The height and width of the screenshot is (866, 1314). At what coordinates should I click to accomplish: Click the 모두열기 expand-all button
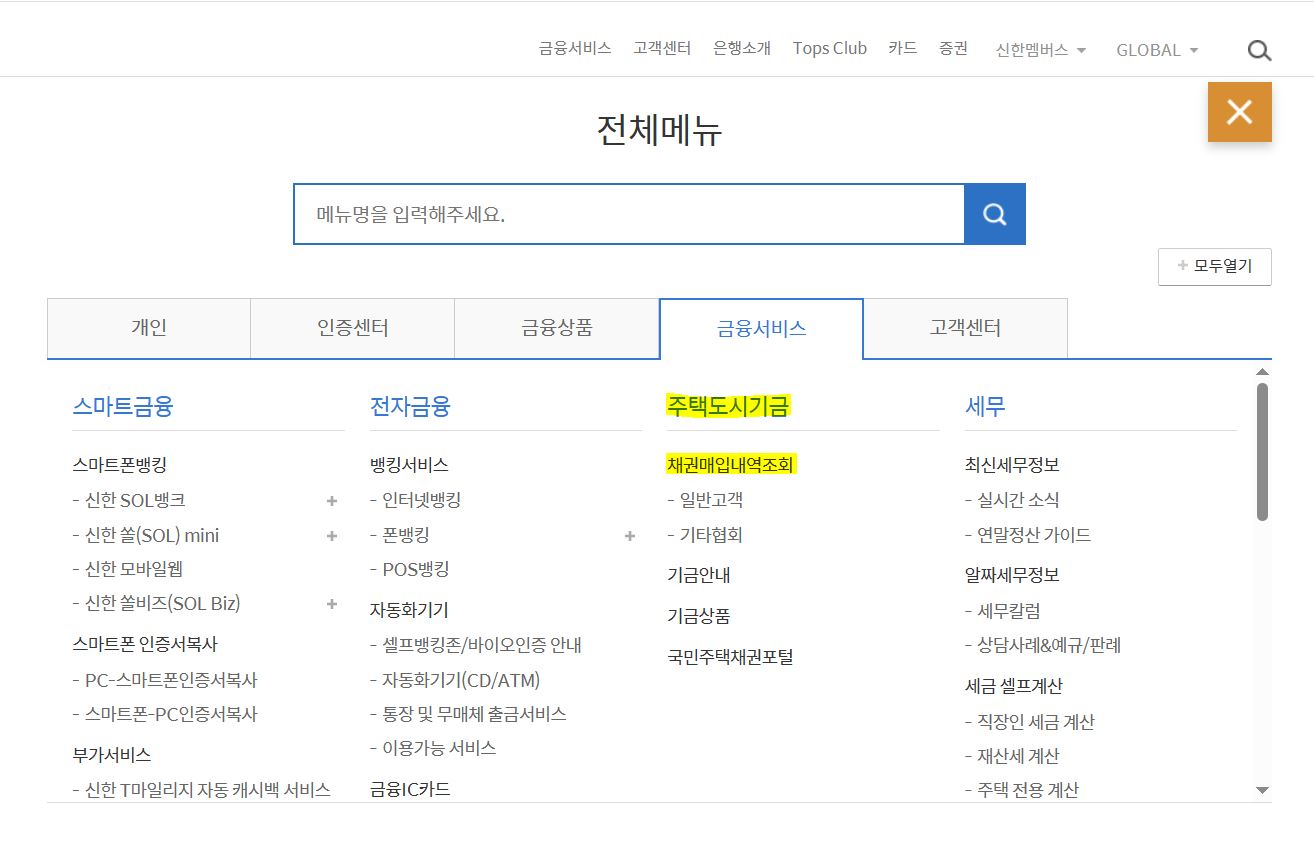point(1214,266)
